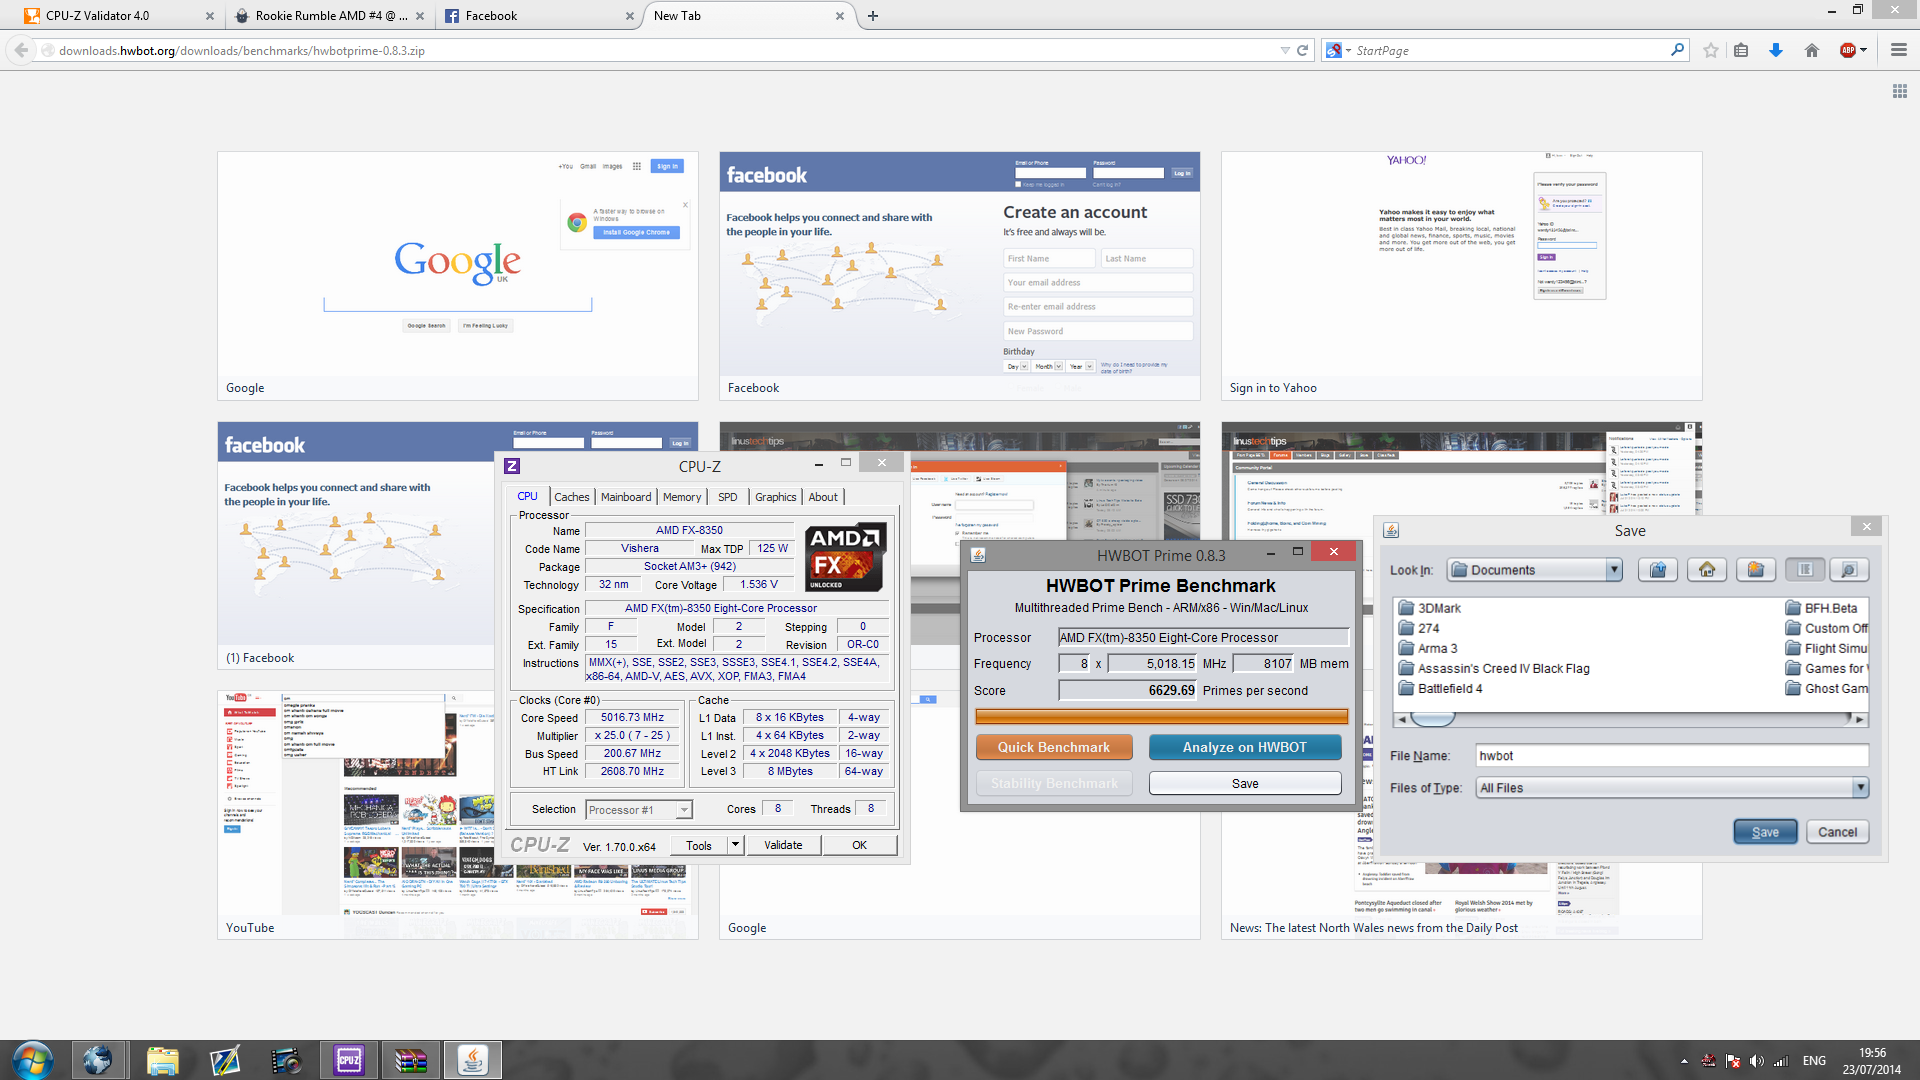Click the search magnifier icon in search box
Screen dimensions: 1920x1080
tap(1677, 50)
